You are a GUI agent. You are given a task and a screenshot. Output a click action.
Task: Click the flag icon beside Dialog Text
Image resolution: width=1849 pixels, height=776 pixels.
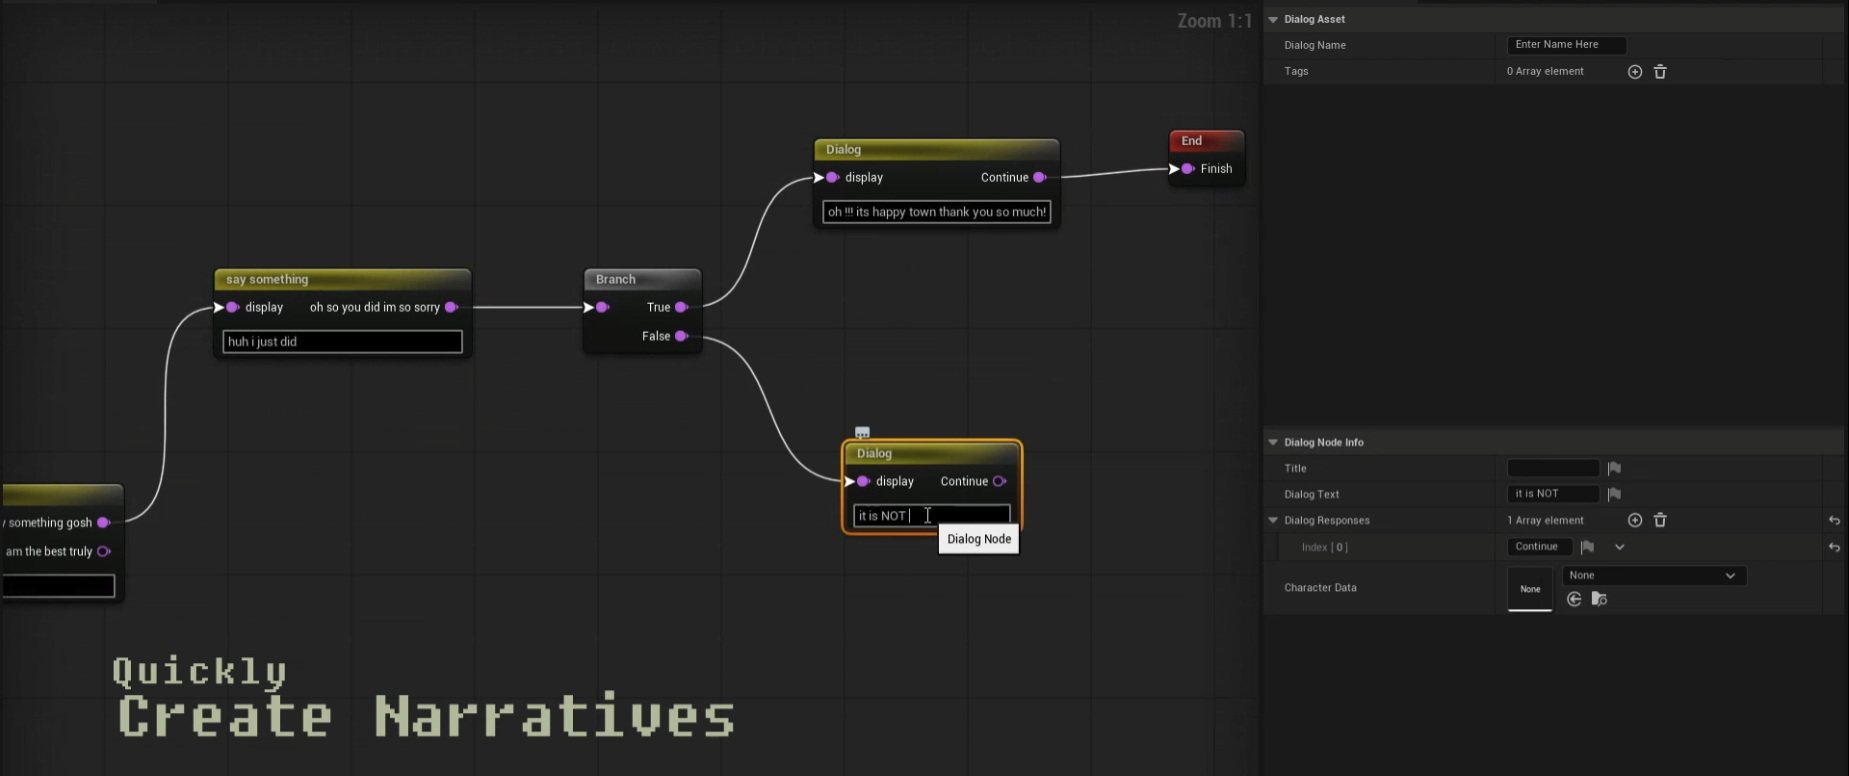1614,494
